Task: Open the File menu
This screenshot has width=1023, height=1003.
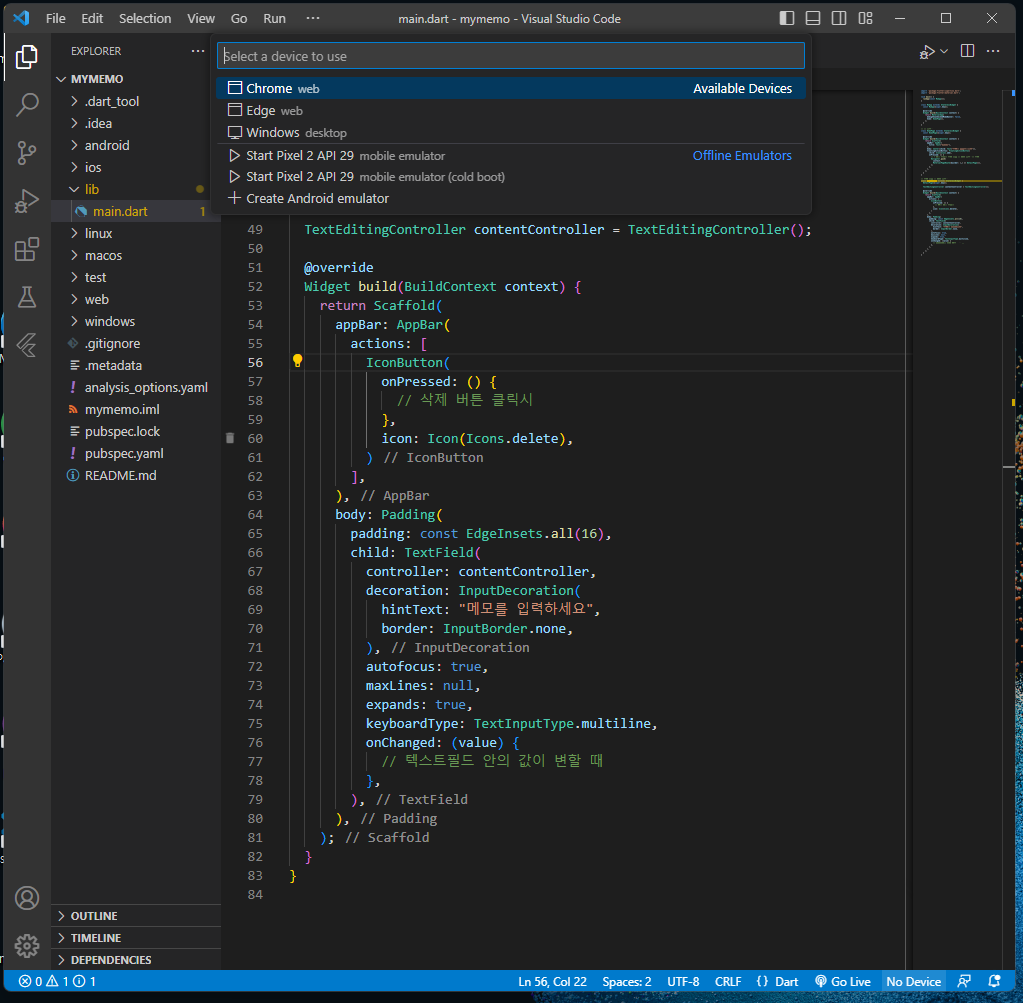Action: coord(55,18)
